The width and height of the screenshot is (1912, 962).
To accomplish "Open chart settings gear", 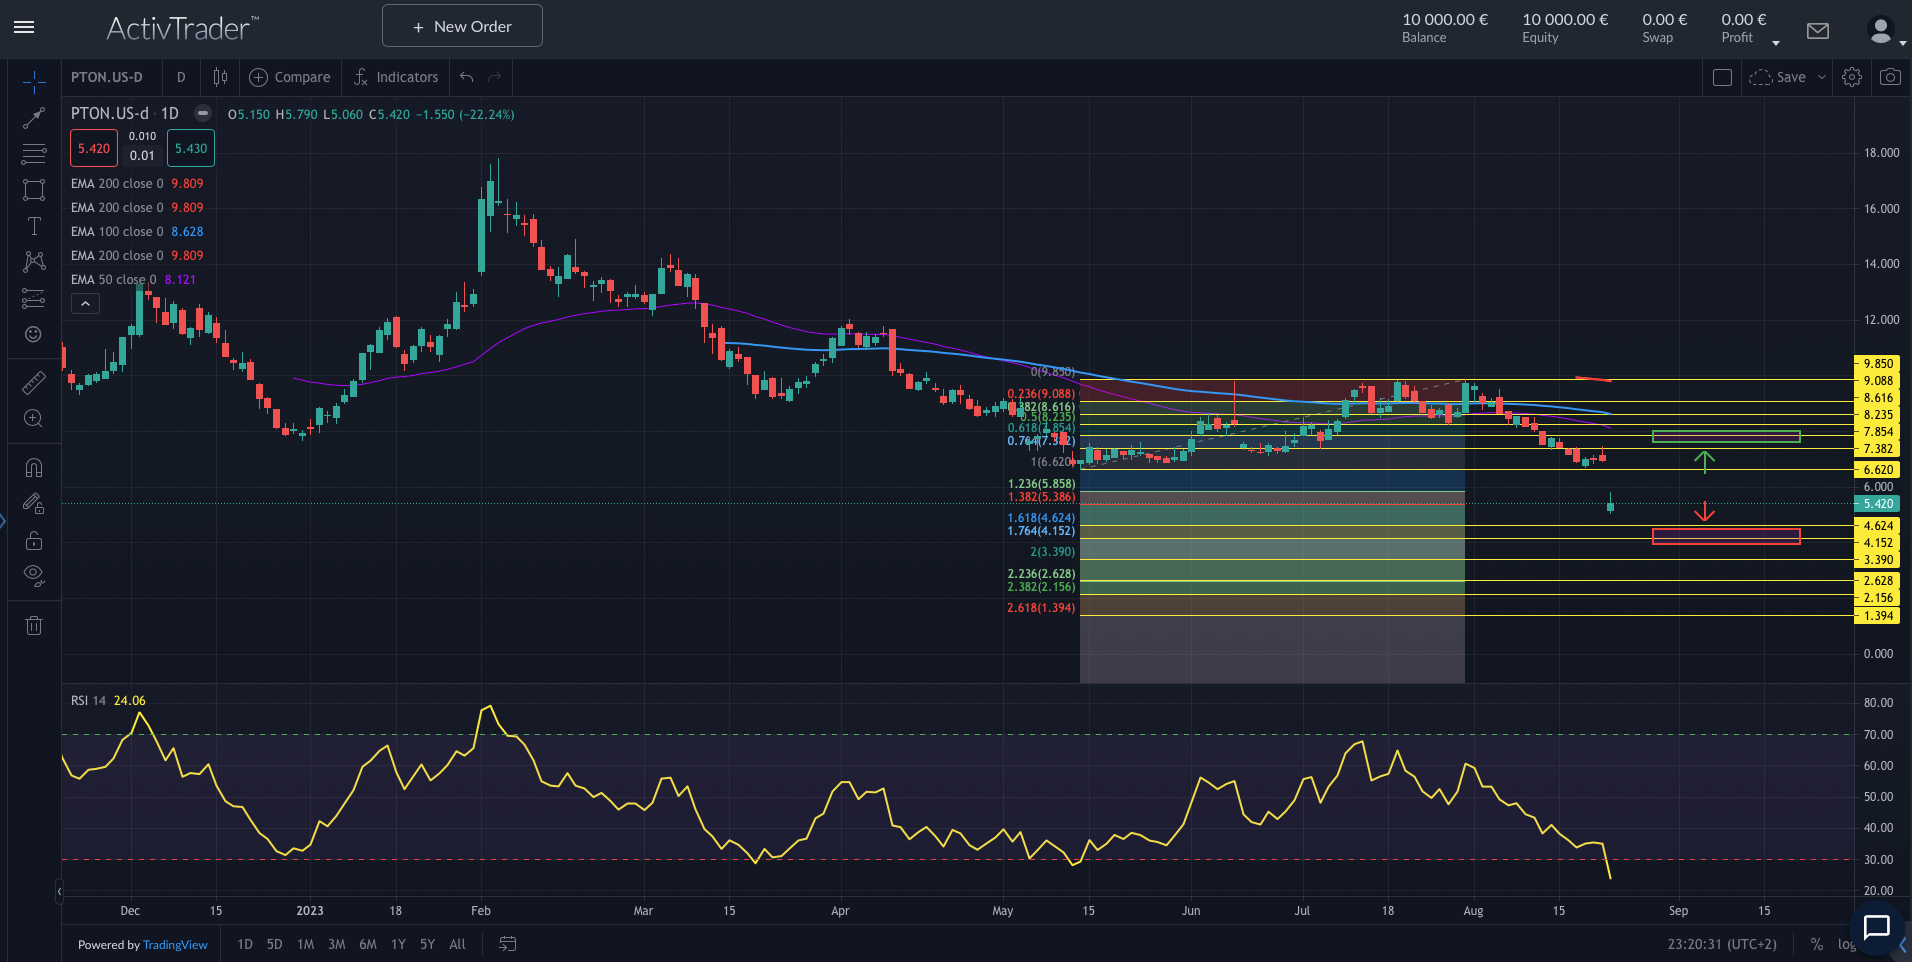I will 1852,77.
